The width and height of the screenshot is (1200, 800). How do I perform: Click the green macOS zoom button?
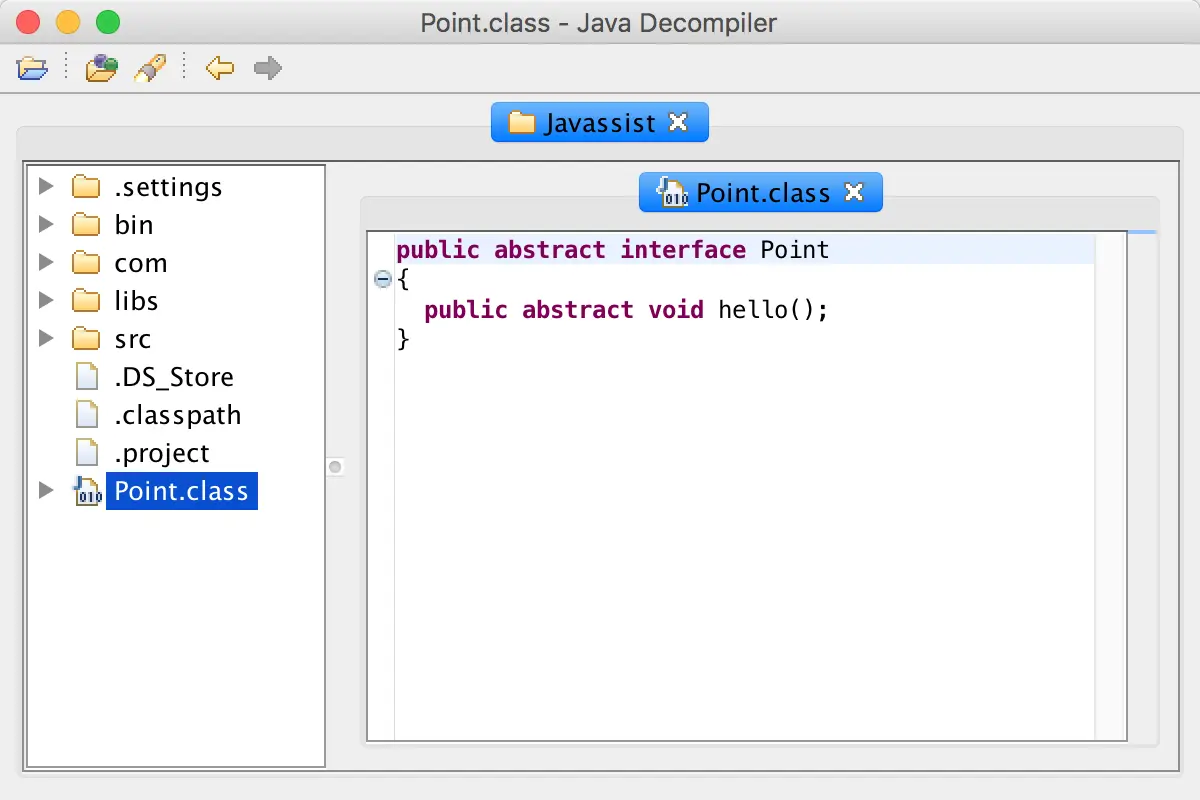pos(106,21)
